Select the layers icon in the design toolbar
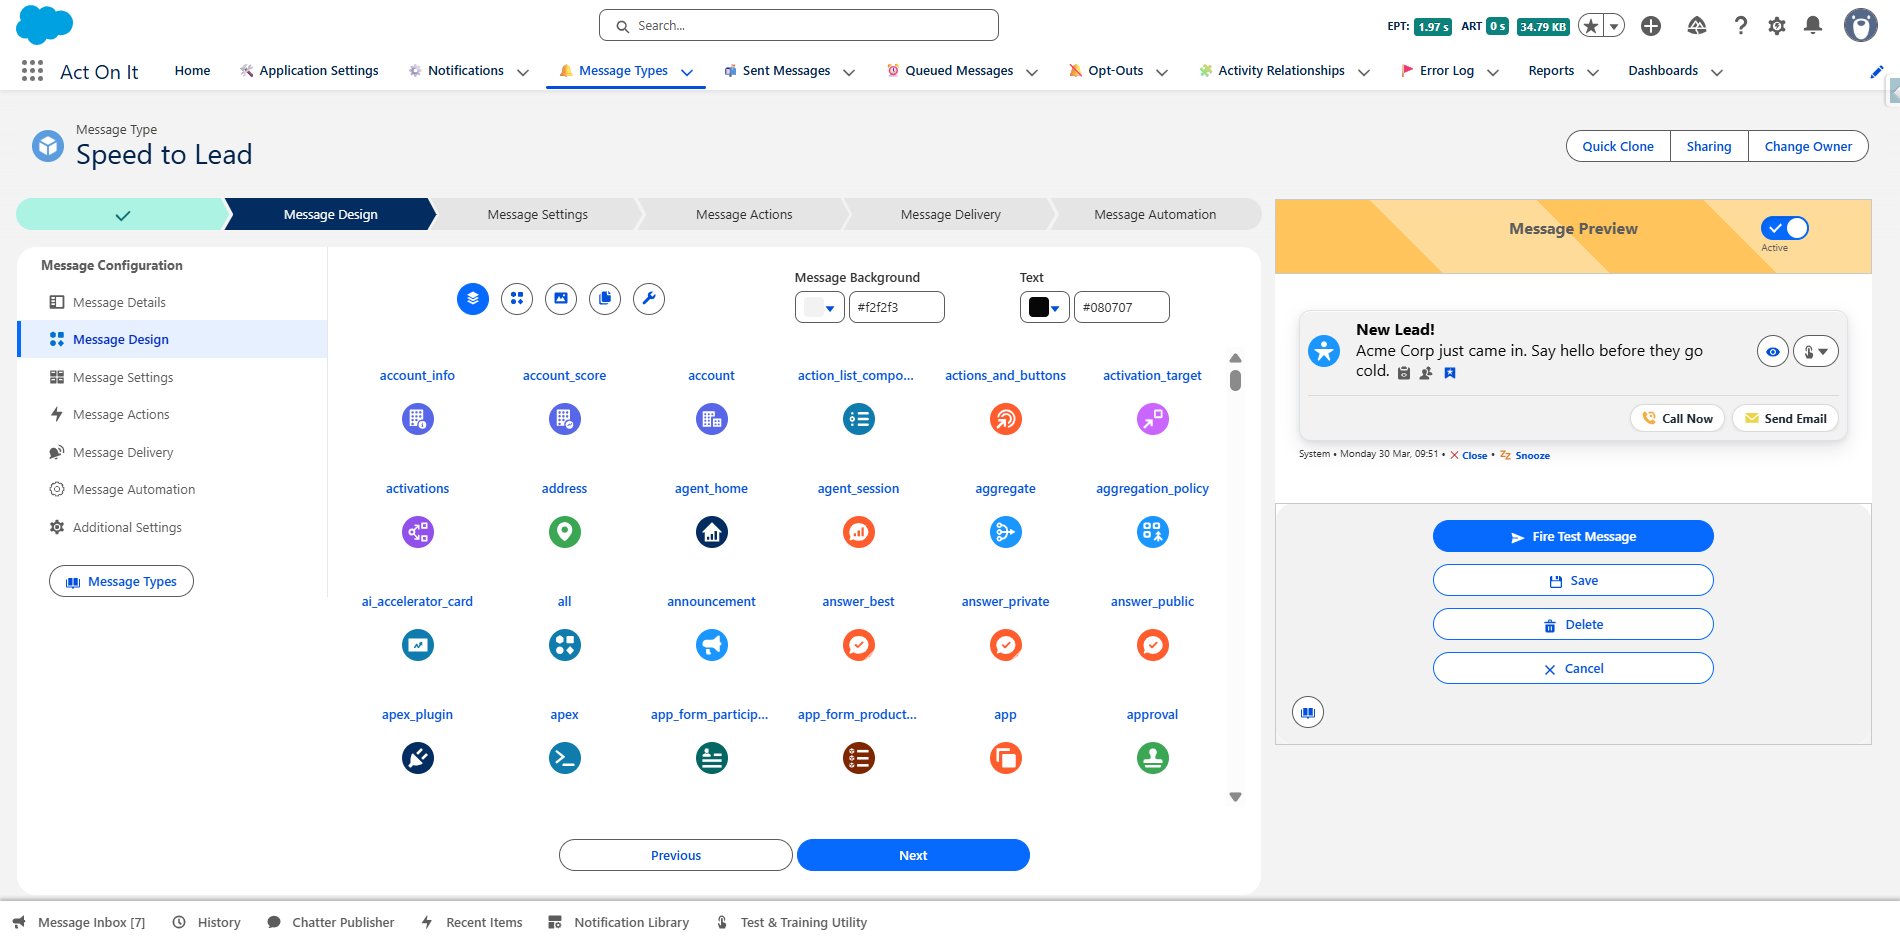Image resolution: width=1900 pixels, height=940 pixels. point(472,298)
